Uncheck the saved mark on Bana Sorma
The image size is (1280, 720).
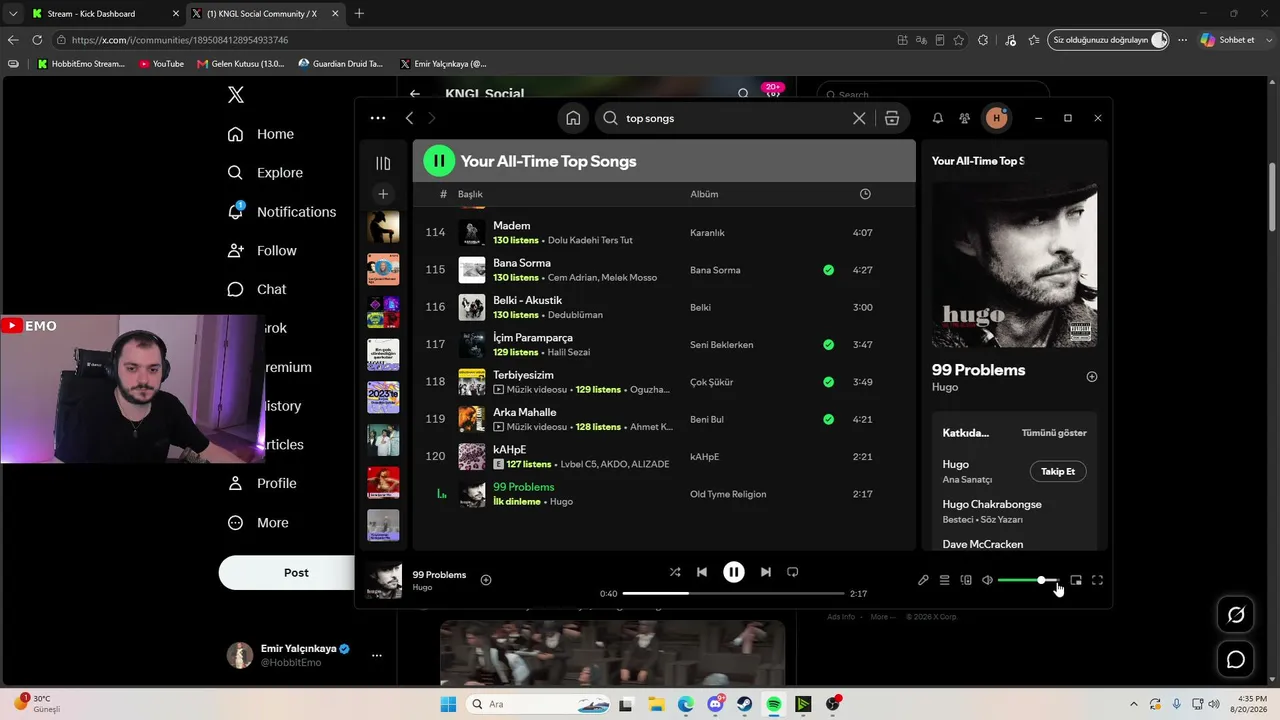[828, 270]
